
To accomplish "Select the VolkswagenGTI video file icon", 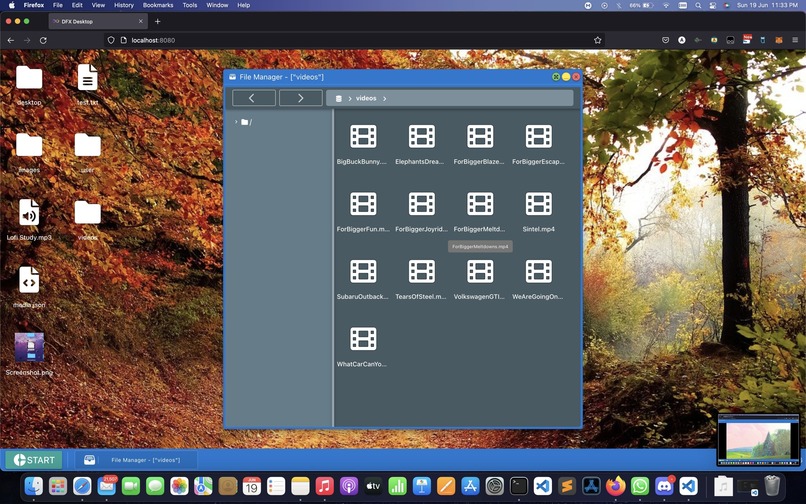I will [x=480, y=271].
